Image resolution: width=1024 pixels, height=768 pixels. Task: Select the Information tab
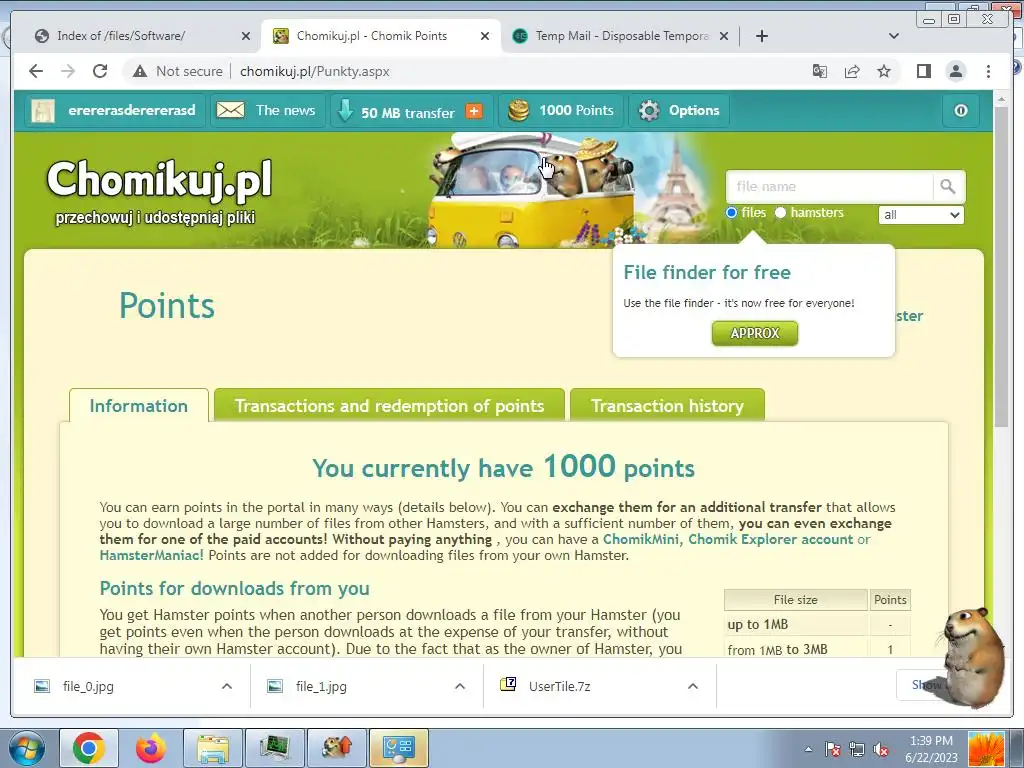click(x=138, y=406)
